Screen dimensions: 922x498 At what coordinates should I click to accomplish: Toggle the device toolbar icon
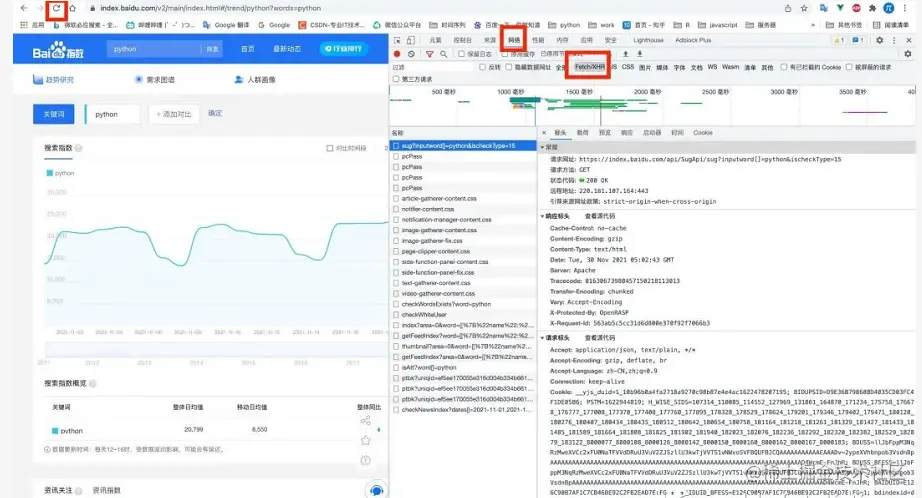(x=412, y=40)
